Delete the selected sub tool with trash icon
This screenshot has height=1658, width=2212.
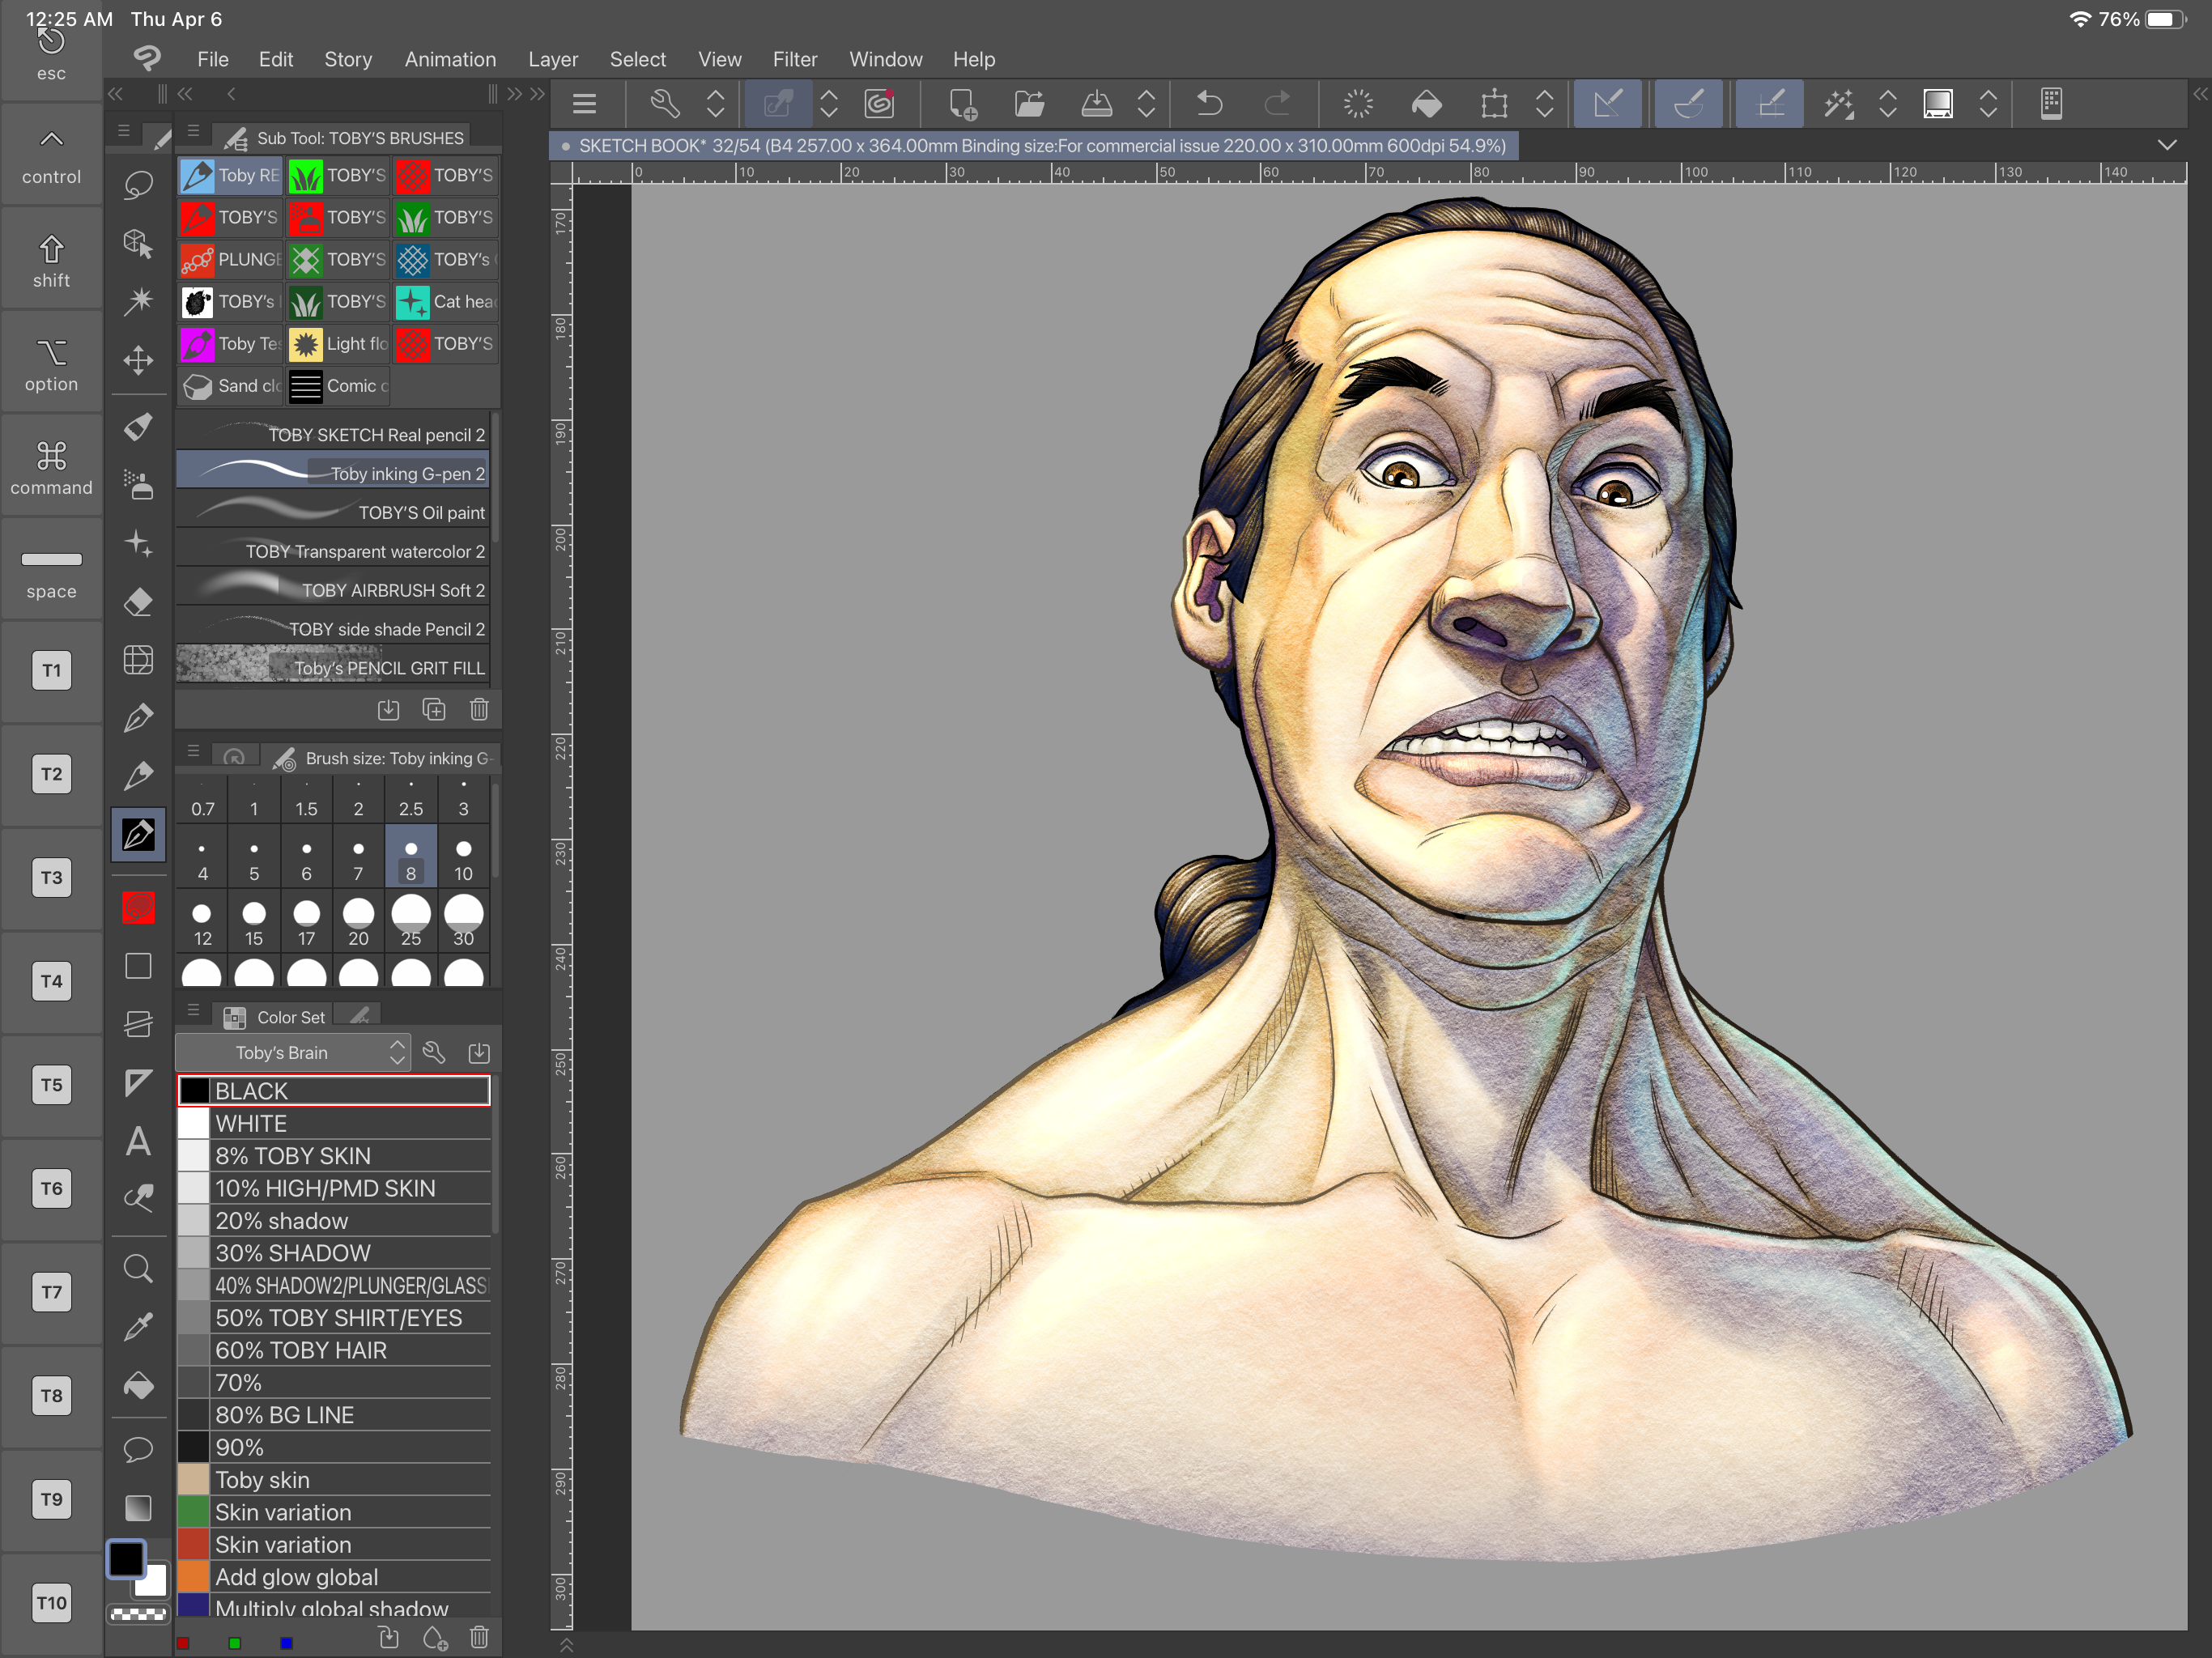click(x=479, y=709)
